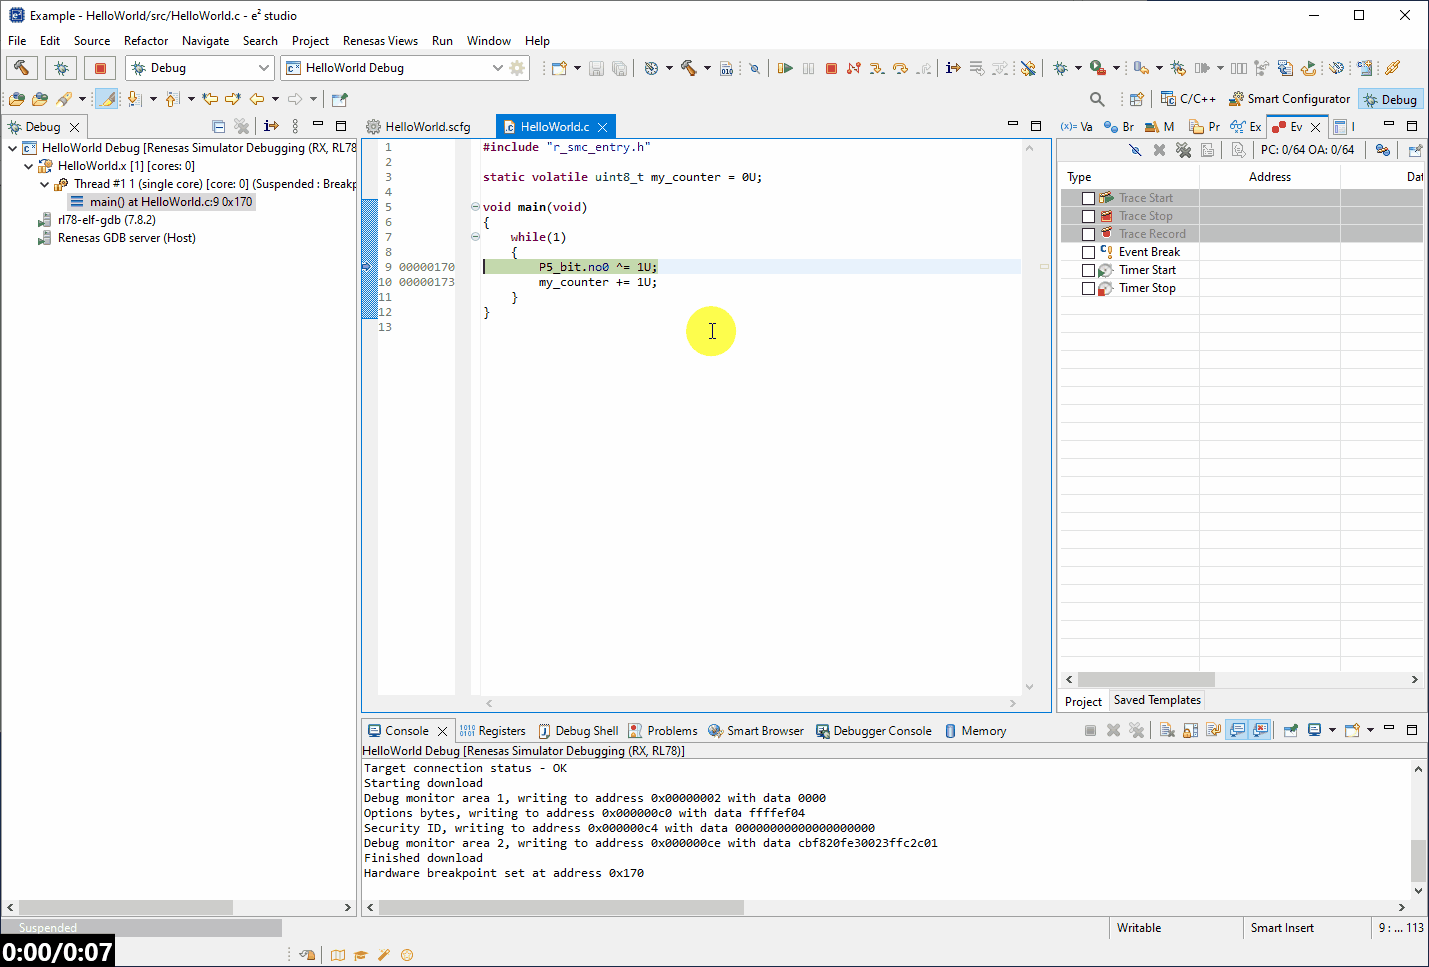This screenshot has width=1429, height=967.
Task: Collapse the Thread #1 1 tree node
Action: pyautogui.click(x=44, y=183)
